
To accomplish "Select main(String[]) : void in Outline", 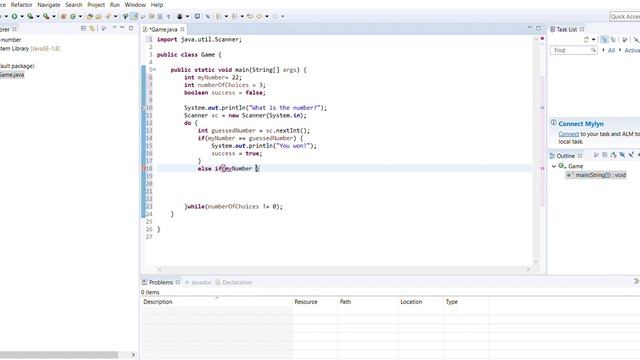I will point(596,175).
